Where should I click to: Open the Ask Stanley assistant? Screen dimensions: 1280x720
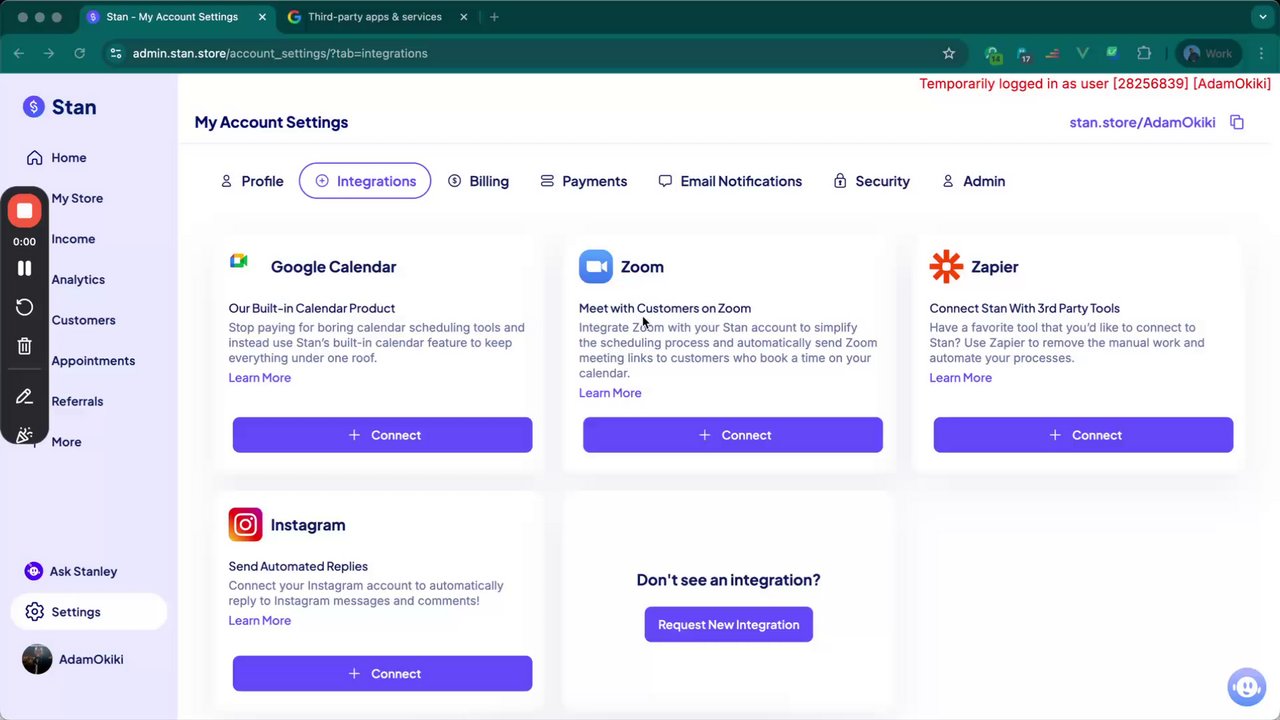(x=70, y=571)
